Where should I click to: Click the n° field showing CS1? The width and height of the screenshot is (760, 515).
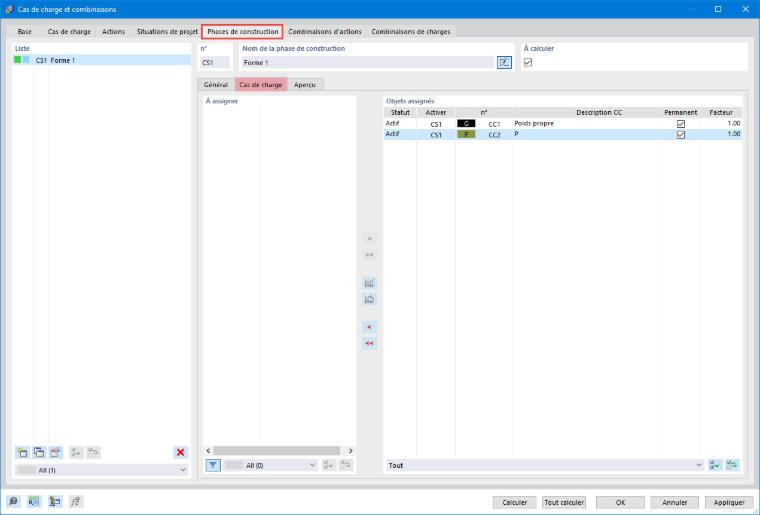pos(215,62)
